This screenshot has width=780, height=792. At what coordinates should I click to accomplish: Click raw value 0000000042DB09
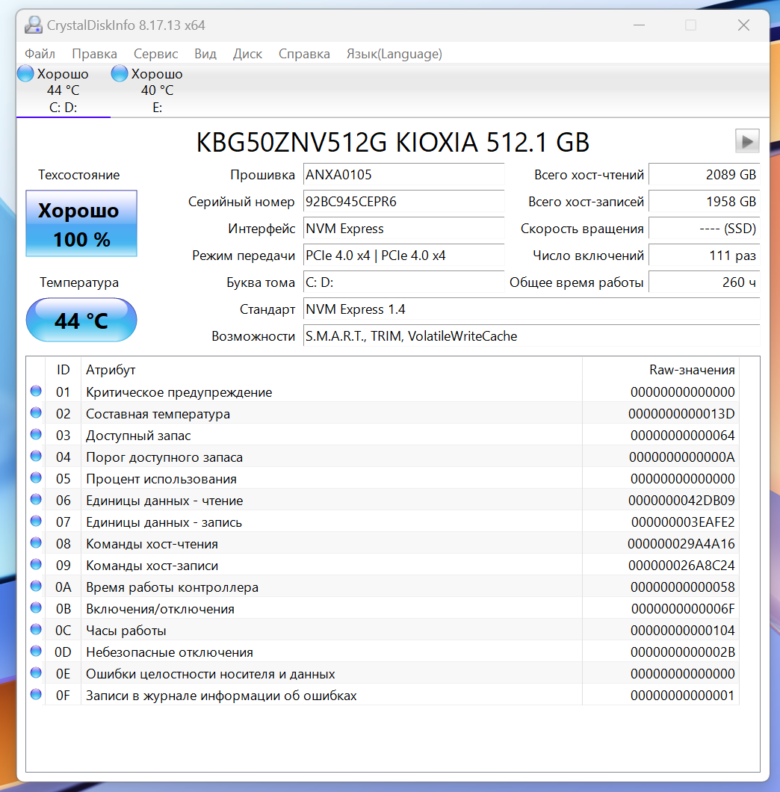(x=681, y=501)
